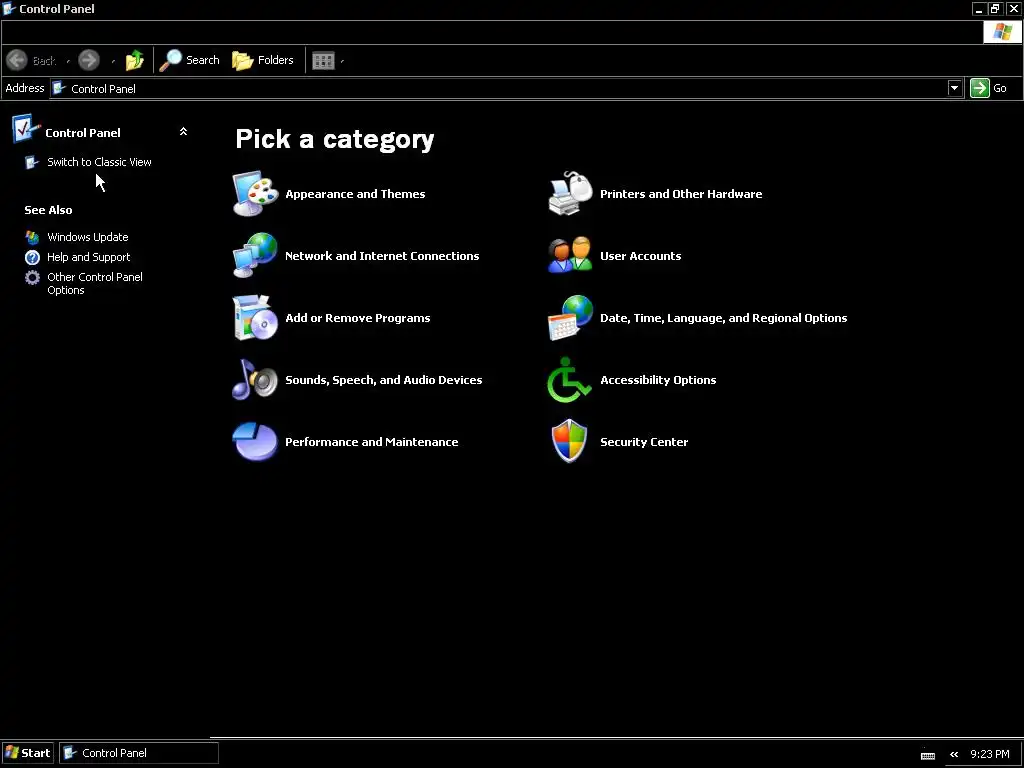The height and width of the screenshot is (768, 1024).
Task: Click the Go button beside address bar
Action: pyautogui.click(x=989, y=88)
